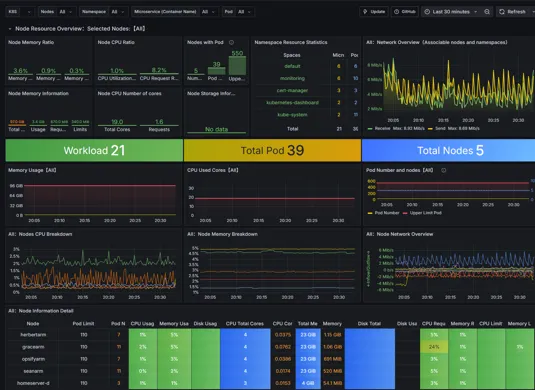Viewport: 535px width, 390px height.
Task: Click the 19.0 Total Cores value
Action: click(x=117, y=122)
